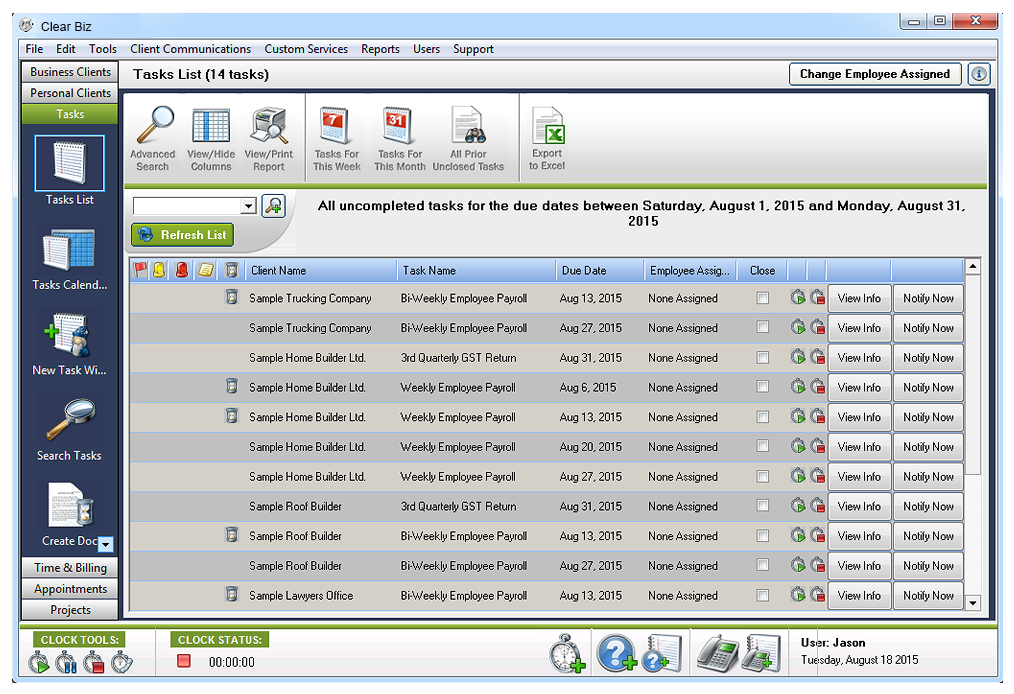Open the Client Communications menu
The height and width of the screenshot is (694, 1014).
tap(190, 48)
